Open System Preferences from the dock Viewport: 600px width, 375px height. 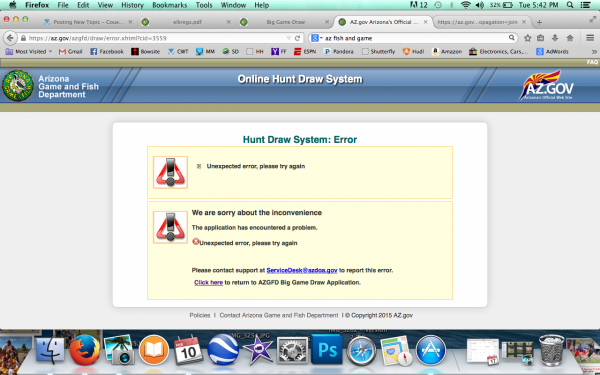pyautogui.click(x=292, y=350)
